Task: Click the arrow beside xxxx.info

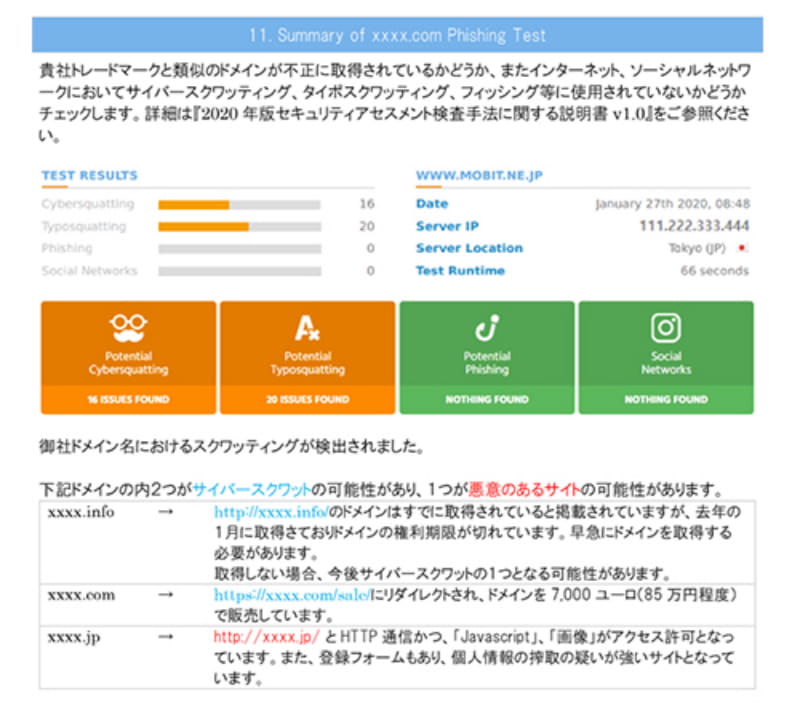Action: pyautogui.click(x=165, y=511)
